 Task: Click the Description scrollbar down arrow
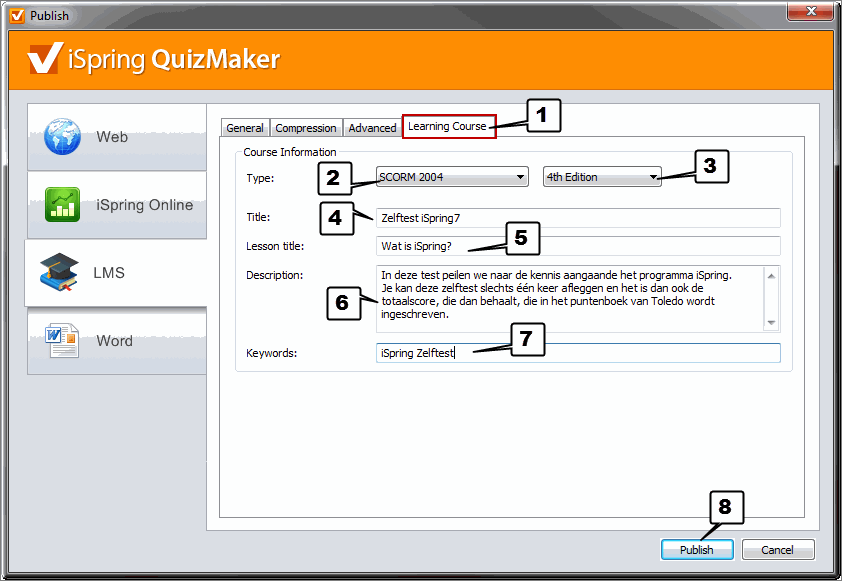[x=771, y=322]
